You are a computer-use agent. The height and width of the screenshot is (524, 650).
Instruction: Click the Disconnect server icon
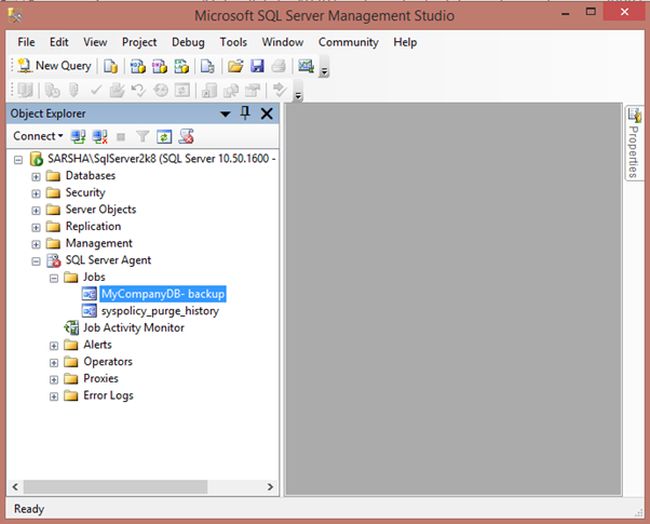coord(99,136)
